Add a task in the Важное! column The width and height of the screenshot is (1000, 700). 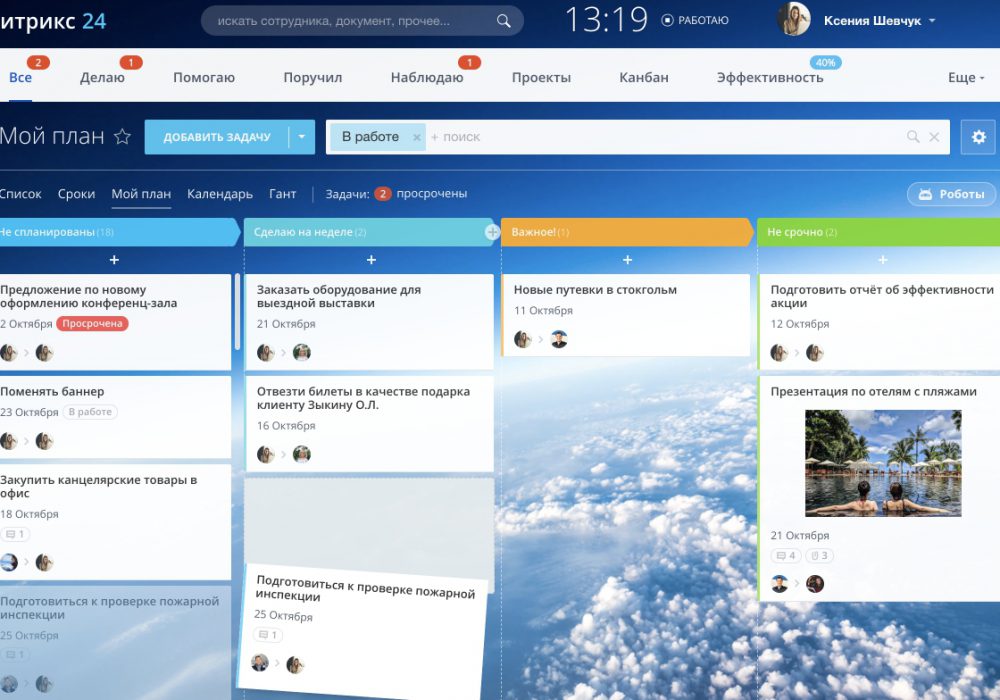pyautogui.click(x=627, y=260)
